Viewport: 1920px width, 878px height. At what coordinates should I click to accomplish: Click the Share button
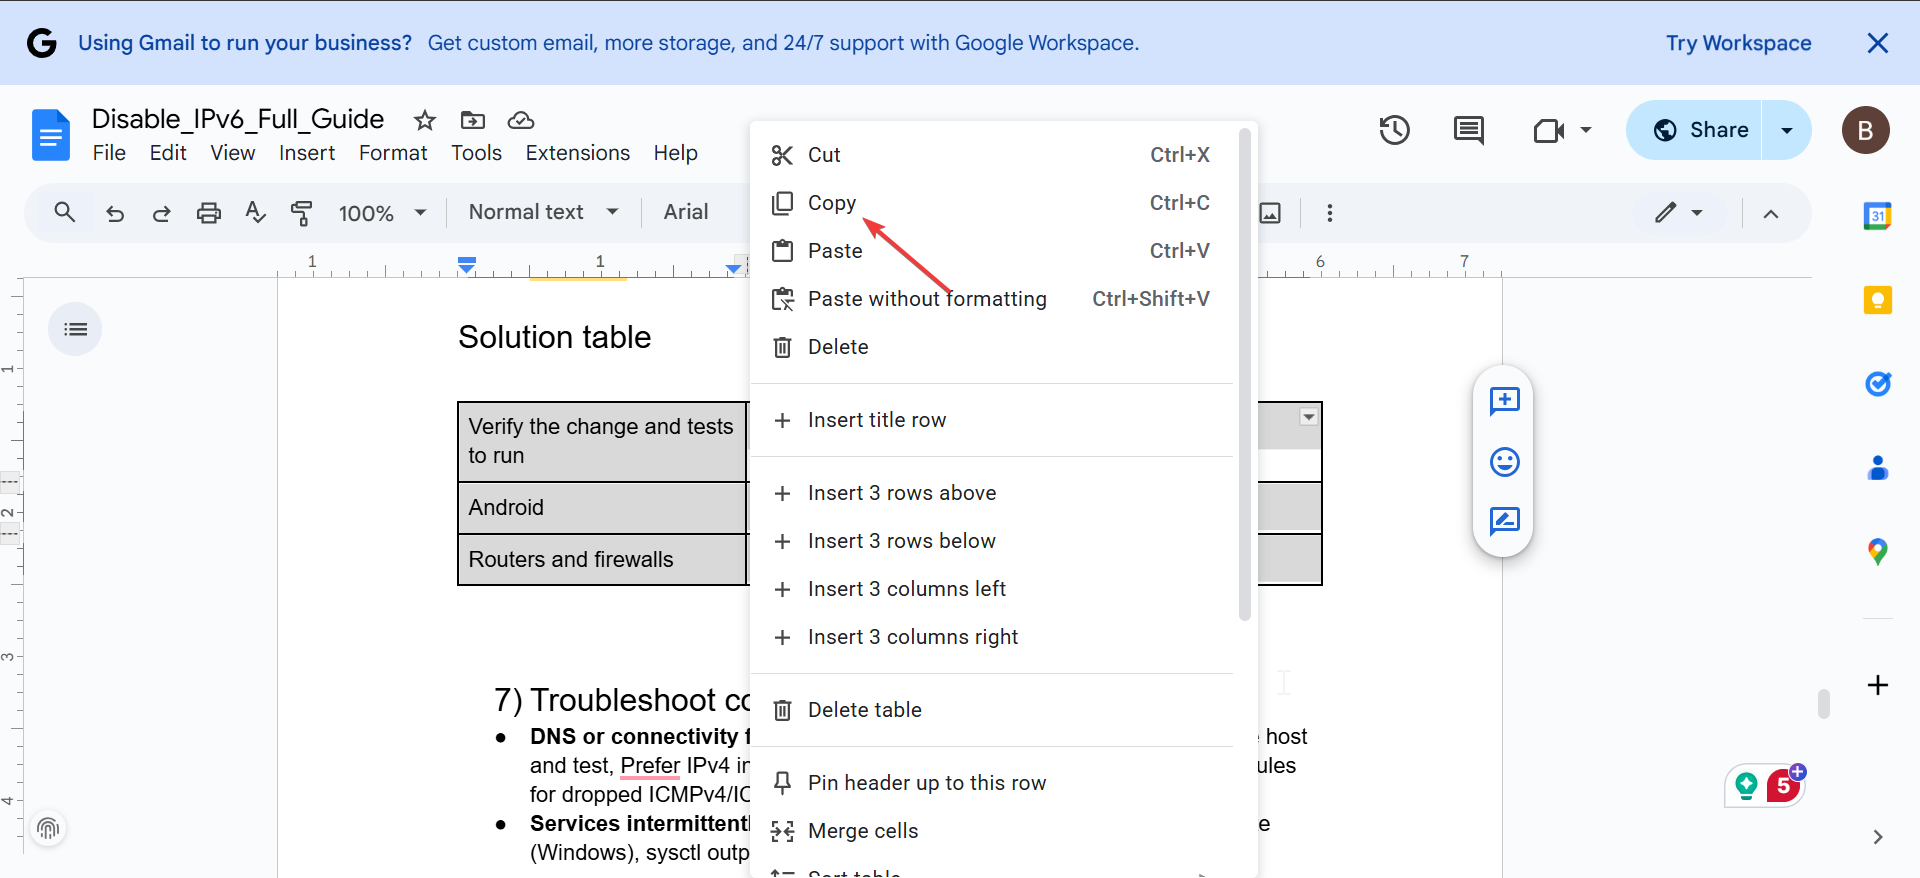tap(1695, 130)
